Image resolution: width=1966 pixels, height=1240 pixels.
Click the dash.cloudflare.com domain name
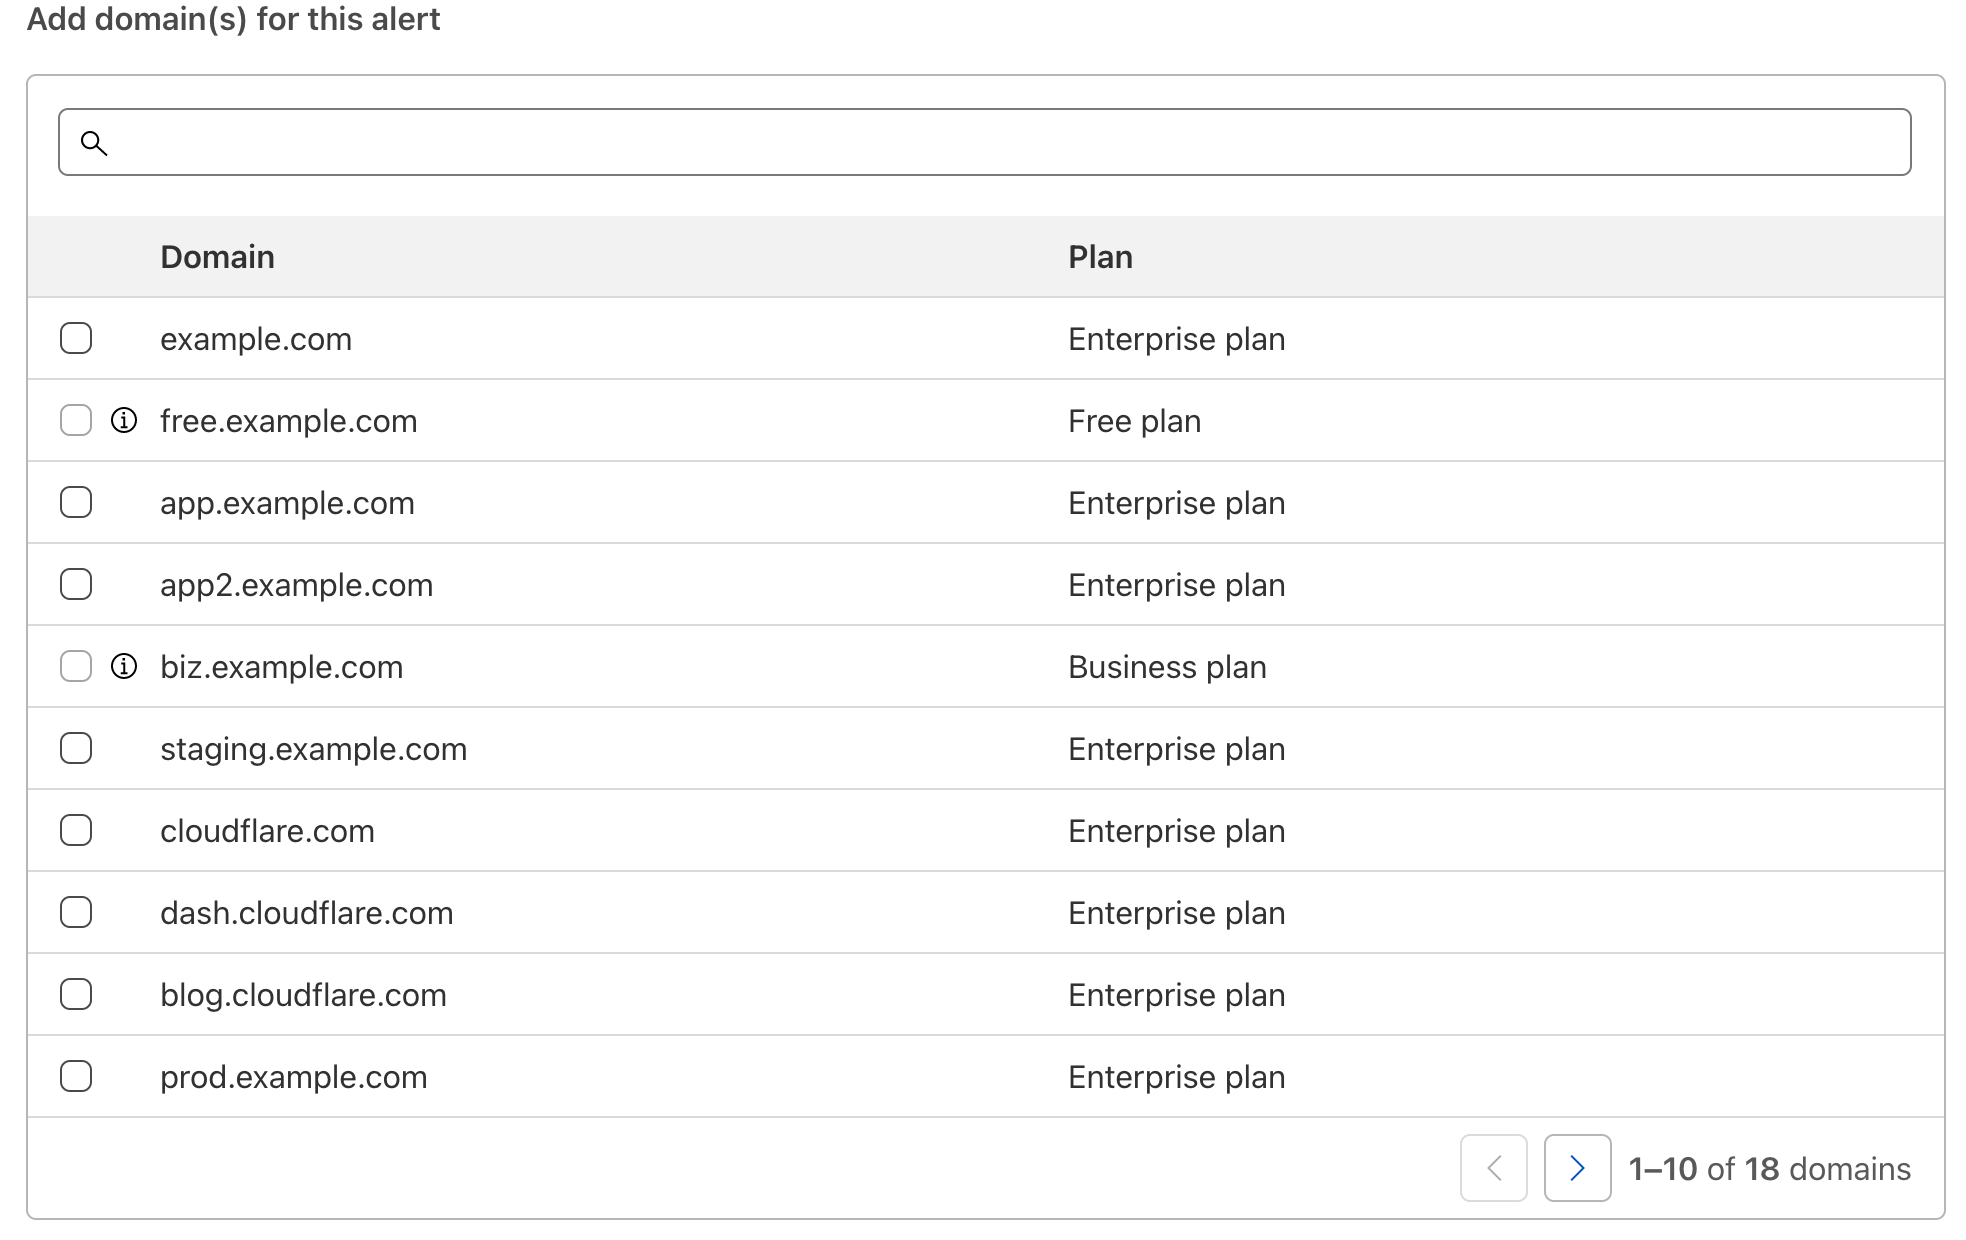click(x=306, y=913)
